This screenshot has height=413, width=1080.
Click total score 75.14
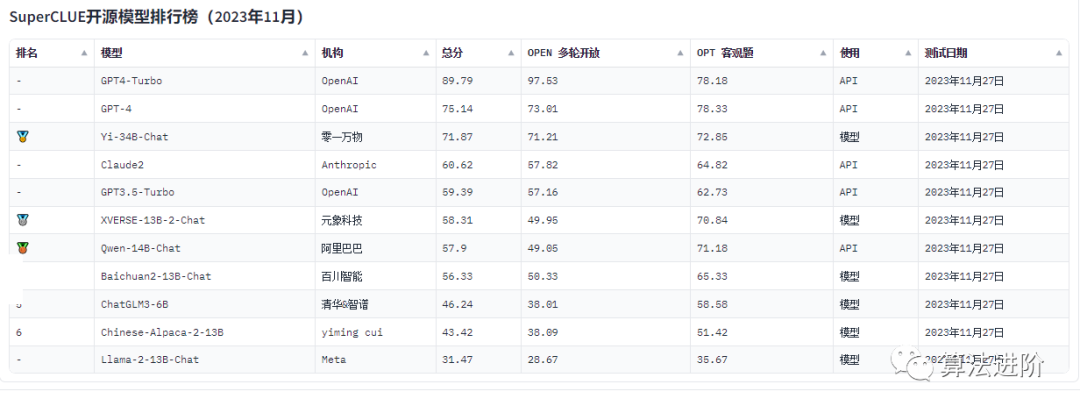click(457, 109)
